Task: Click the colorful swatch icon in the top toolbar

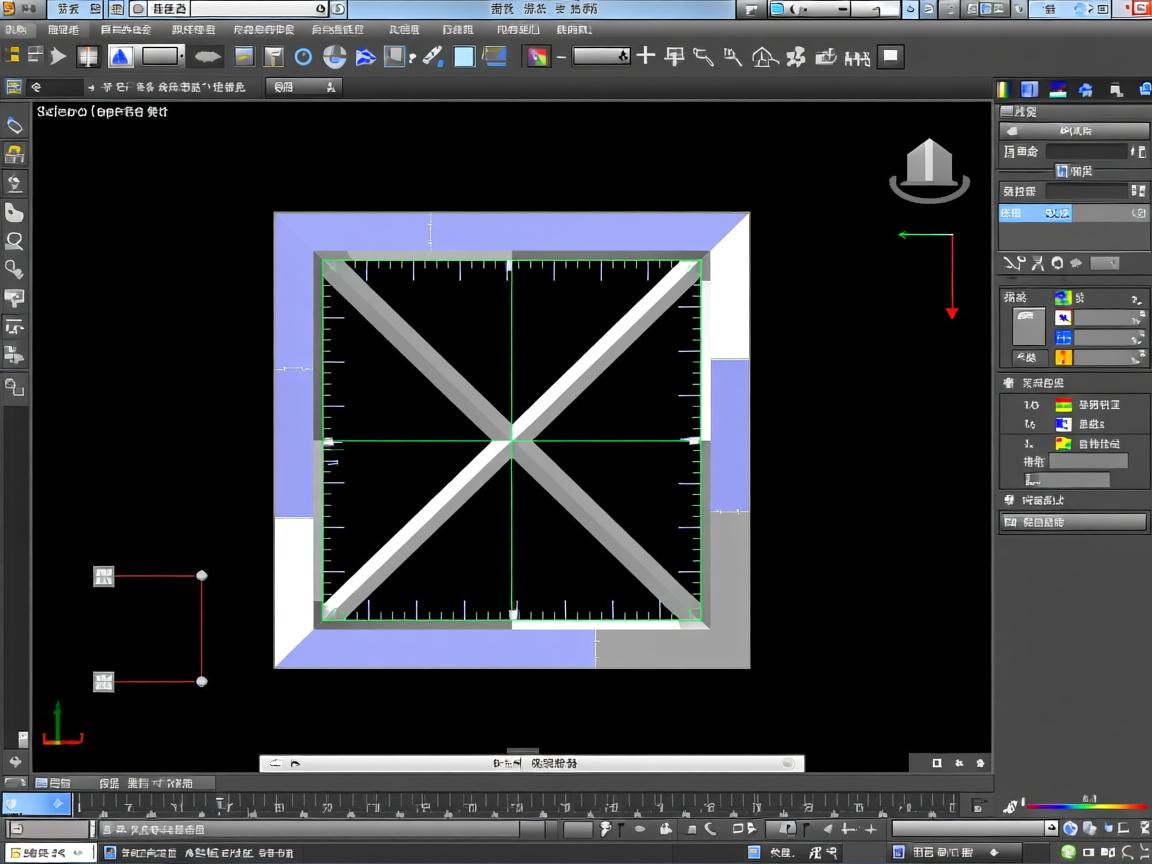Action: (x=538, y=57)
